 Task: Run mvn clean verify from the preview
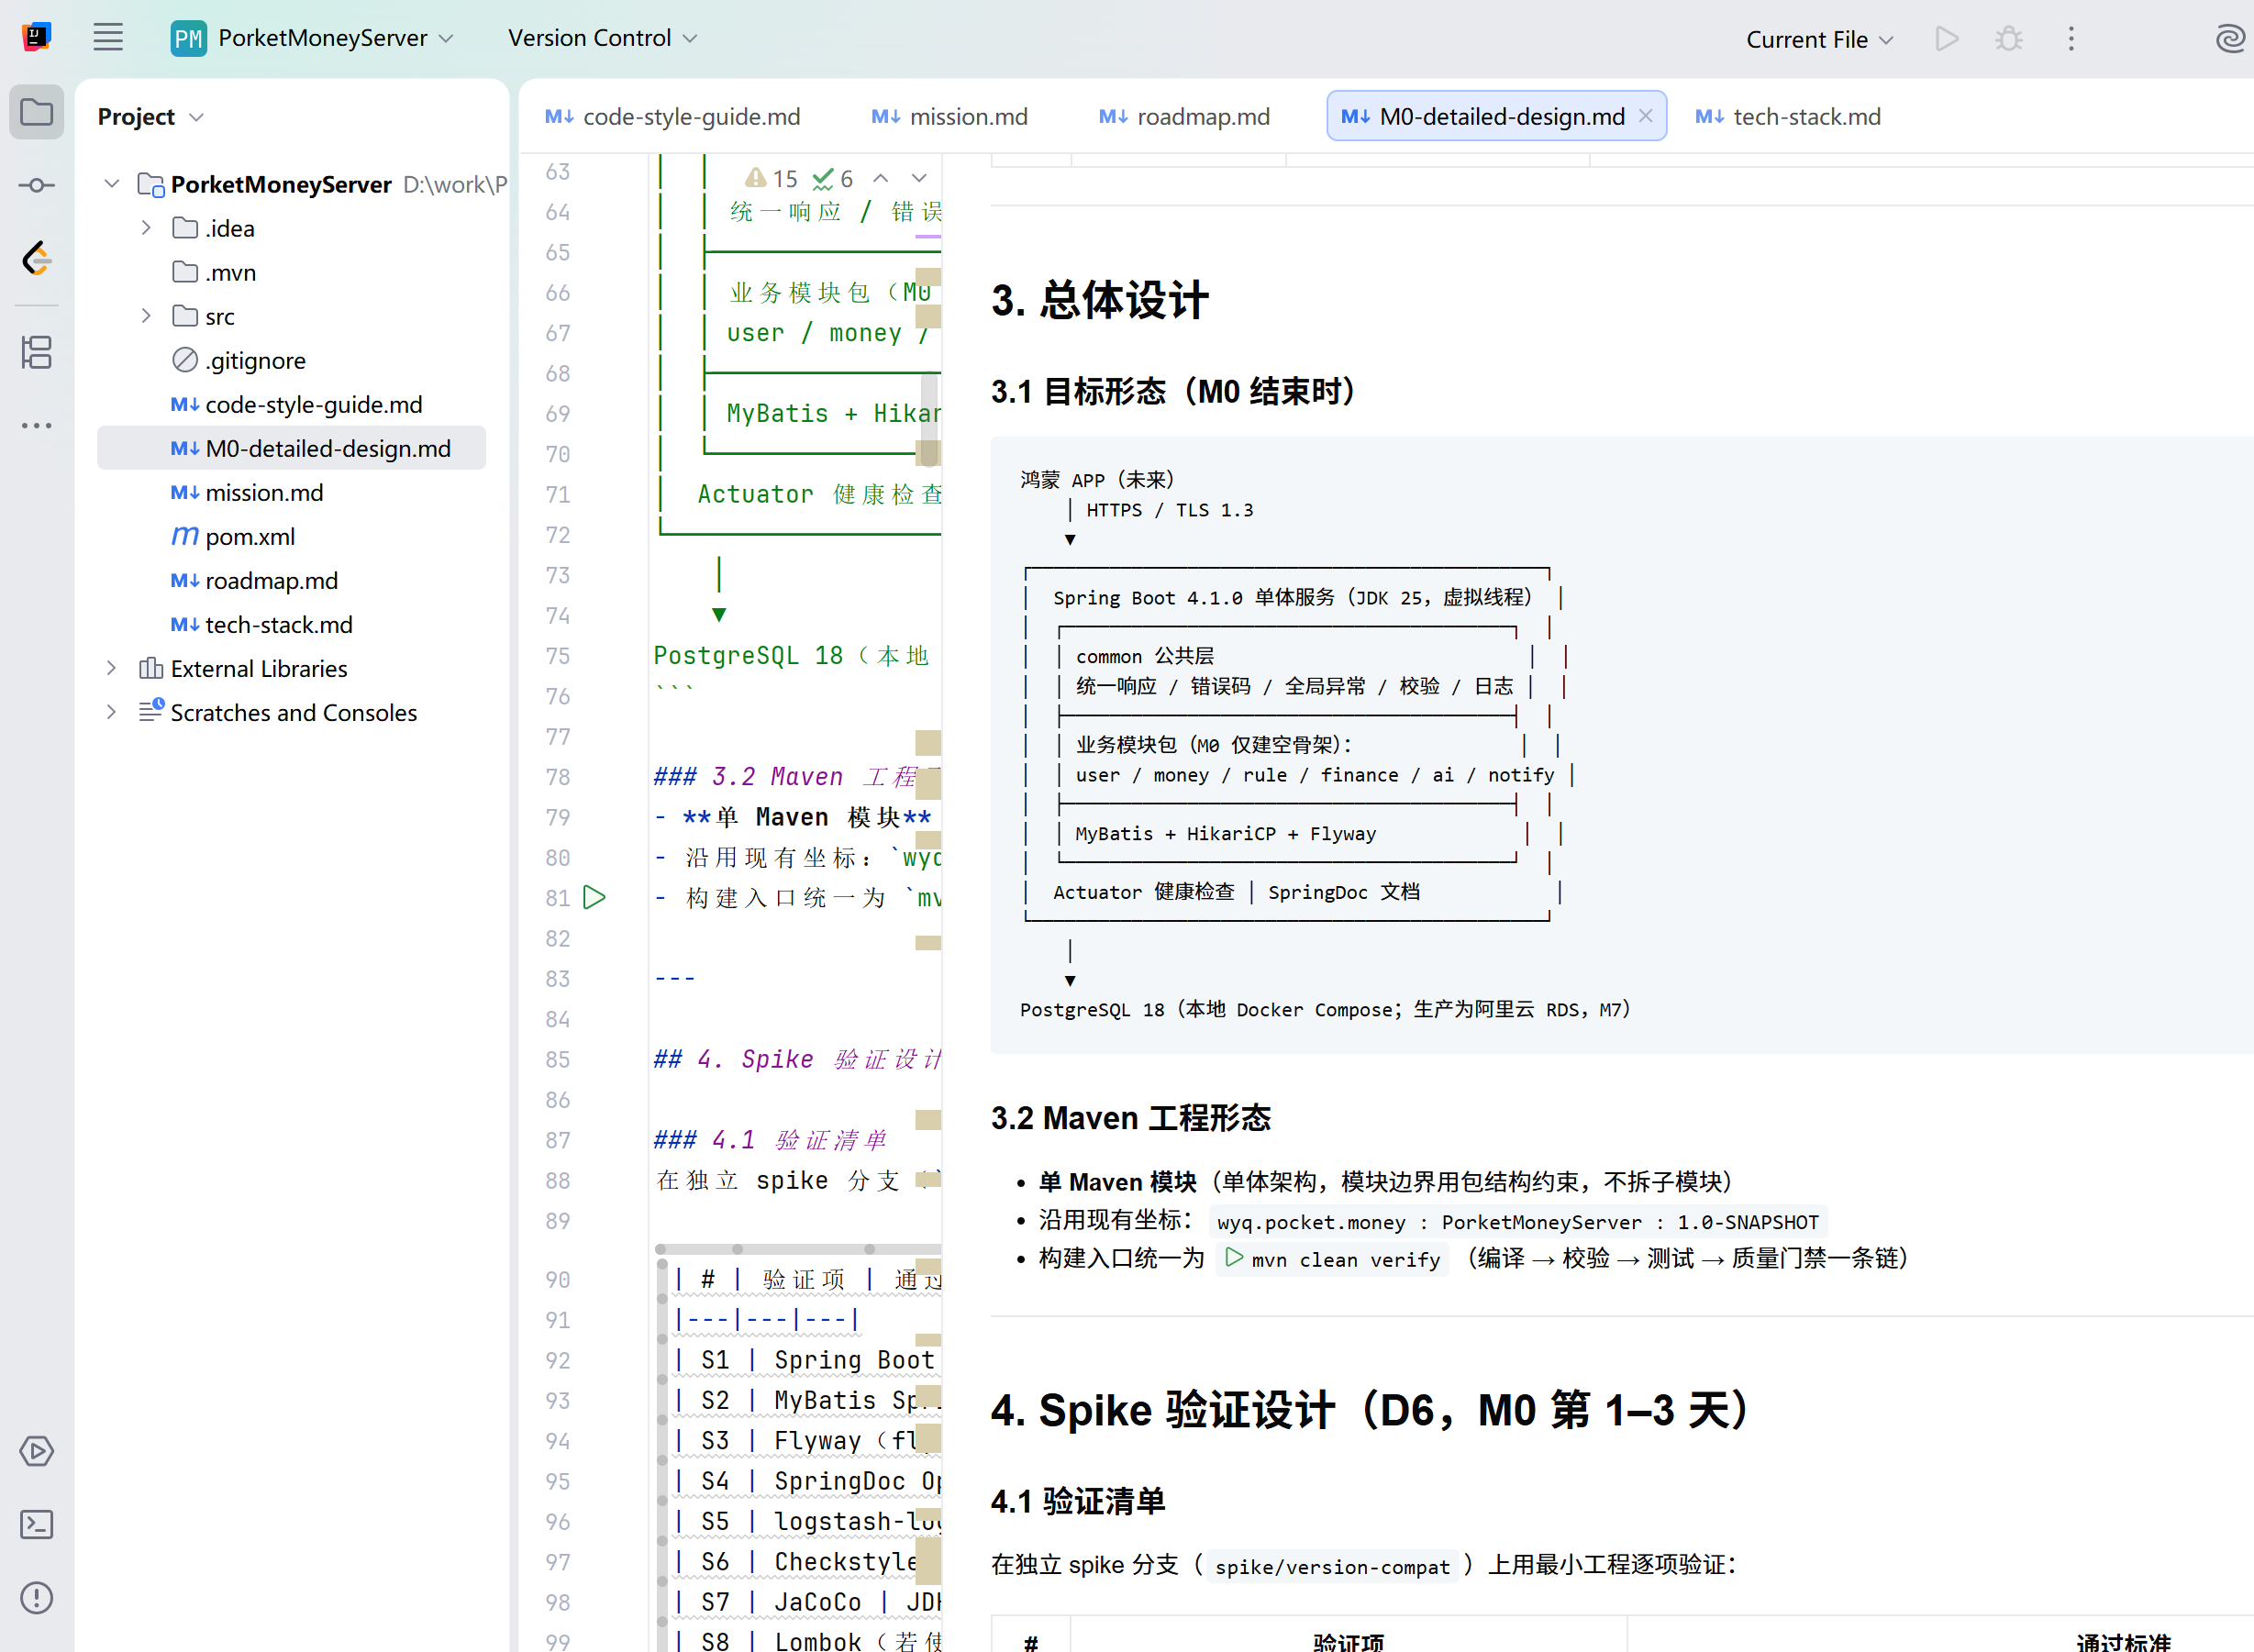(x=1235, y=1258)
